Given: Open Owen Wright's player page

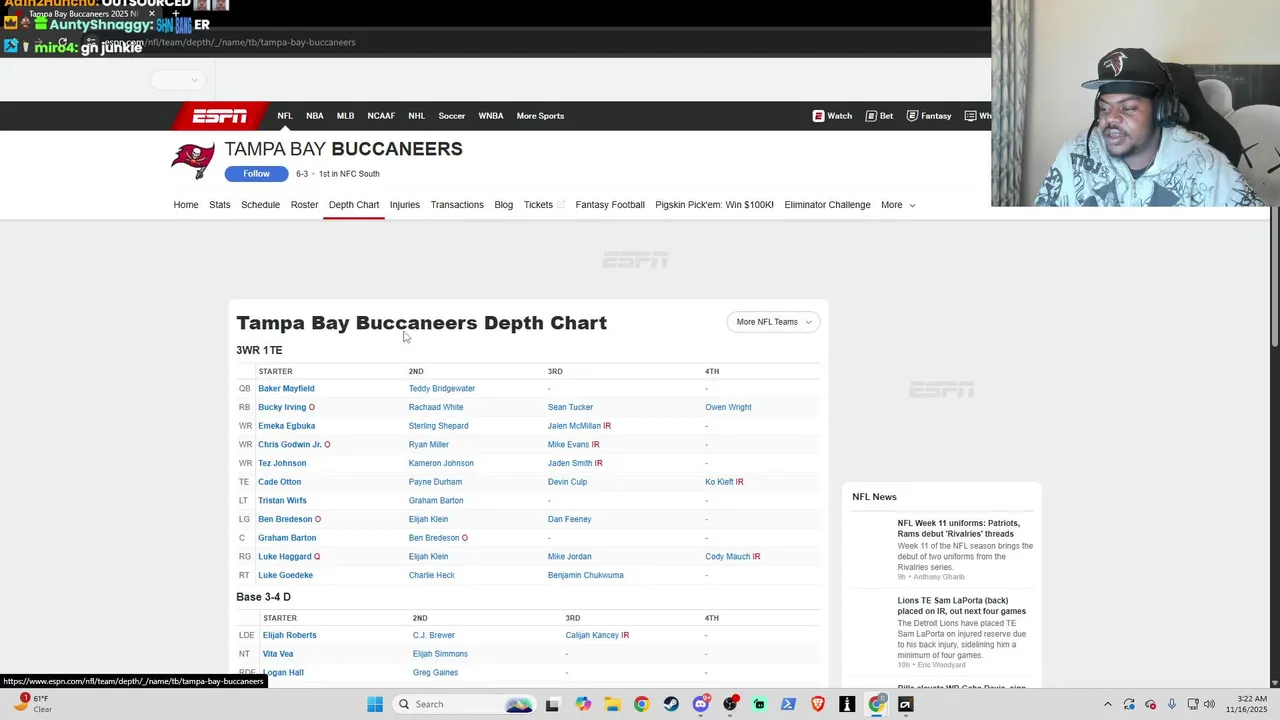Looking at the screenshot, I should pos(728,407).
